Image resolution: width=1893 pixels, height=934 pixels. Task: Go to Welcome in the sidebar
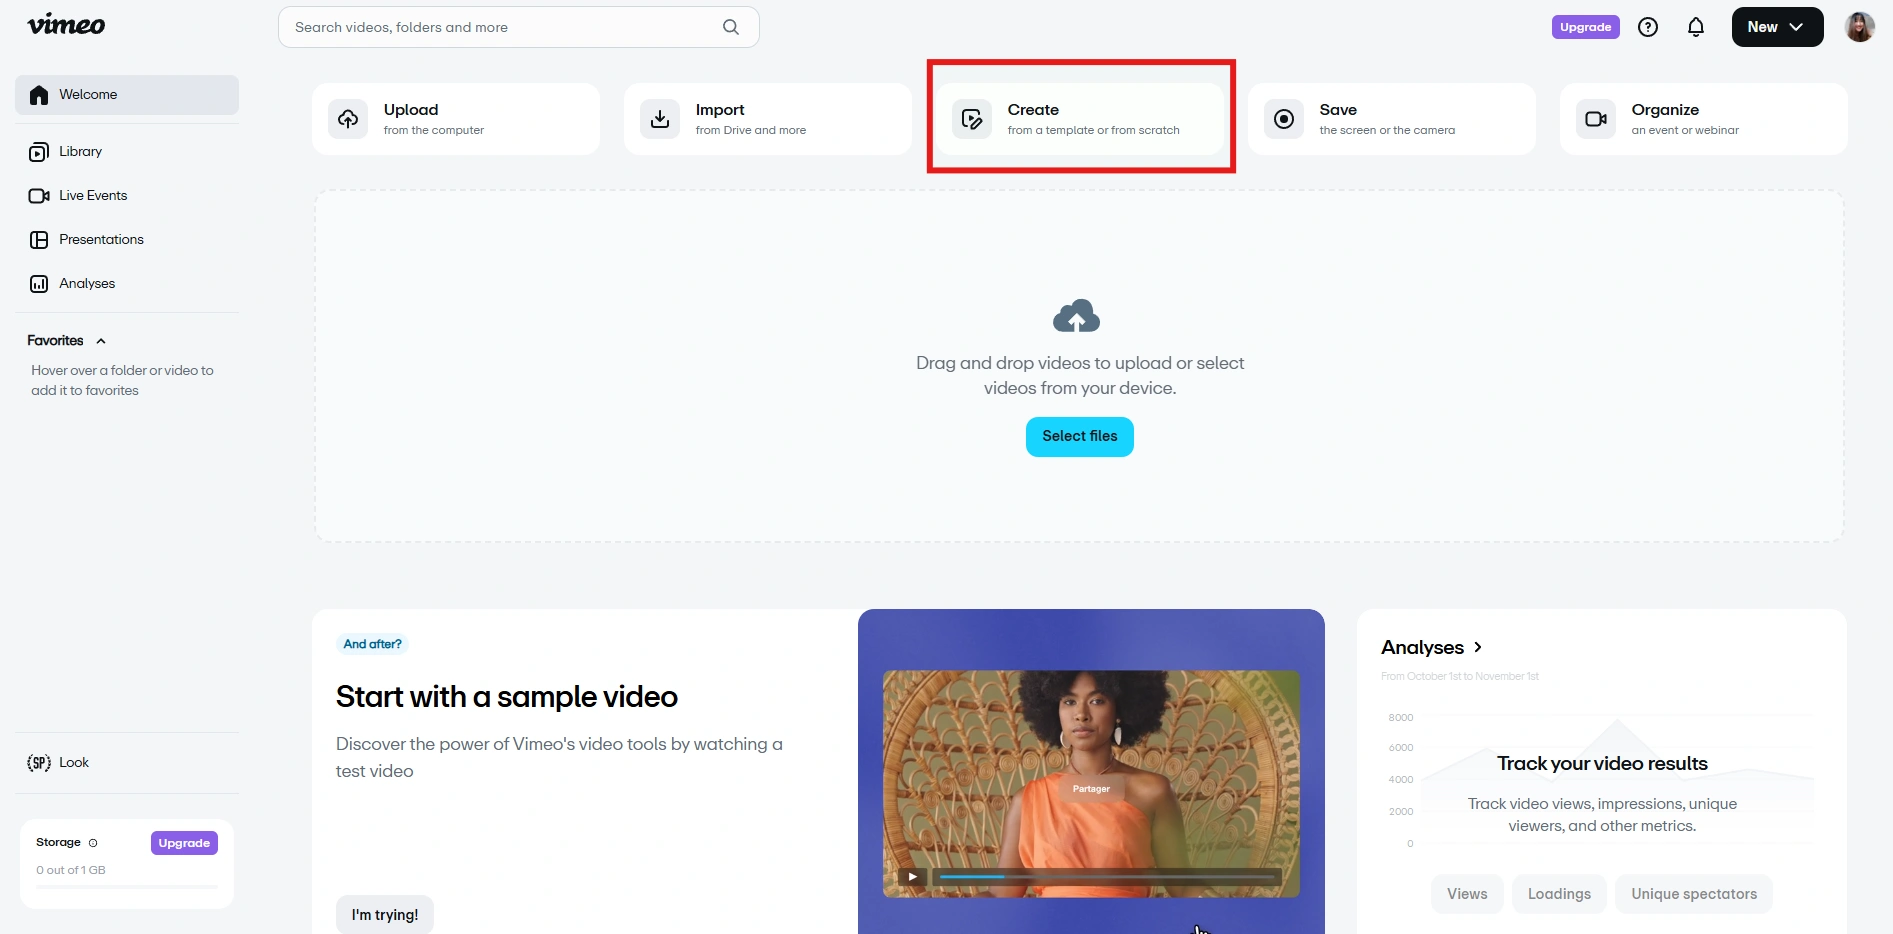127,95
